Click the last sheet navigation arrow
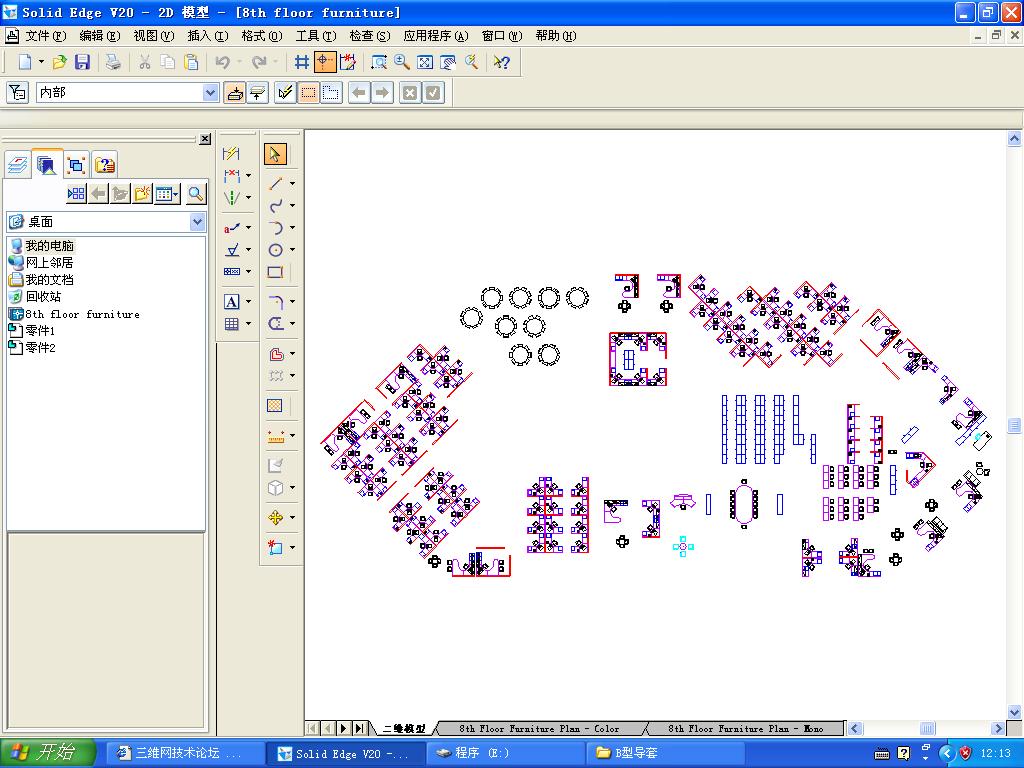This screenshot has width=1024, height=768. [359, 728]
